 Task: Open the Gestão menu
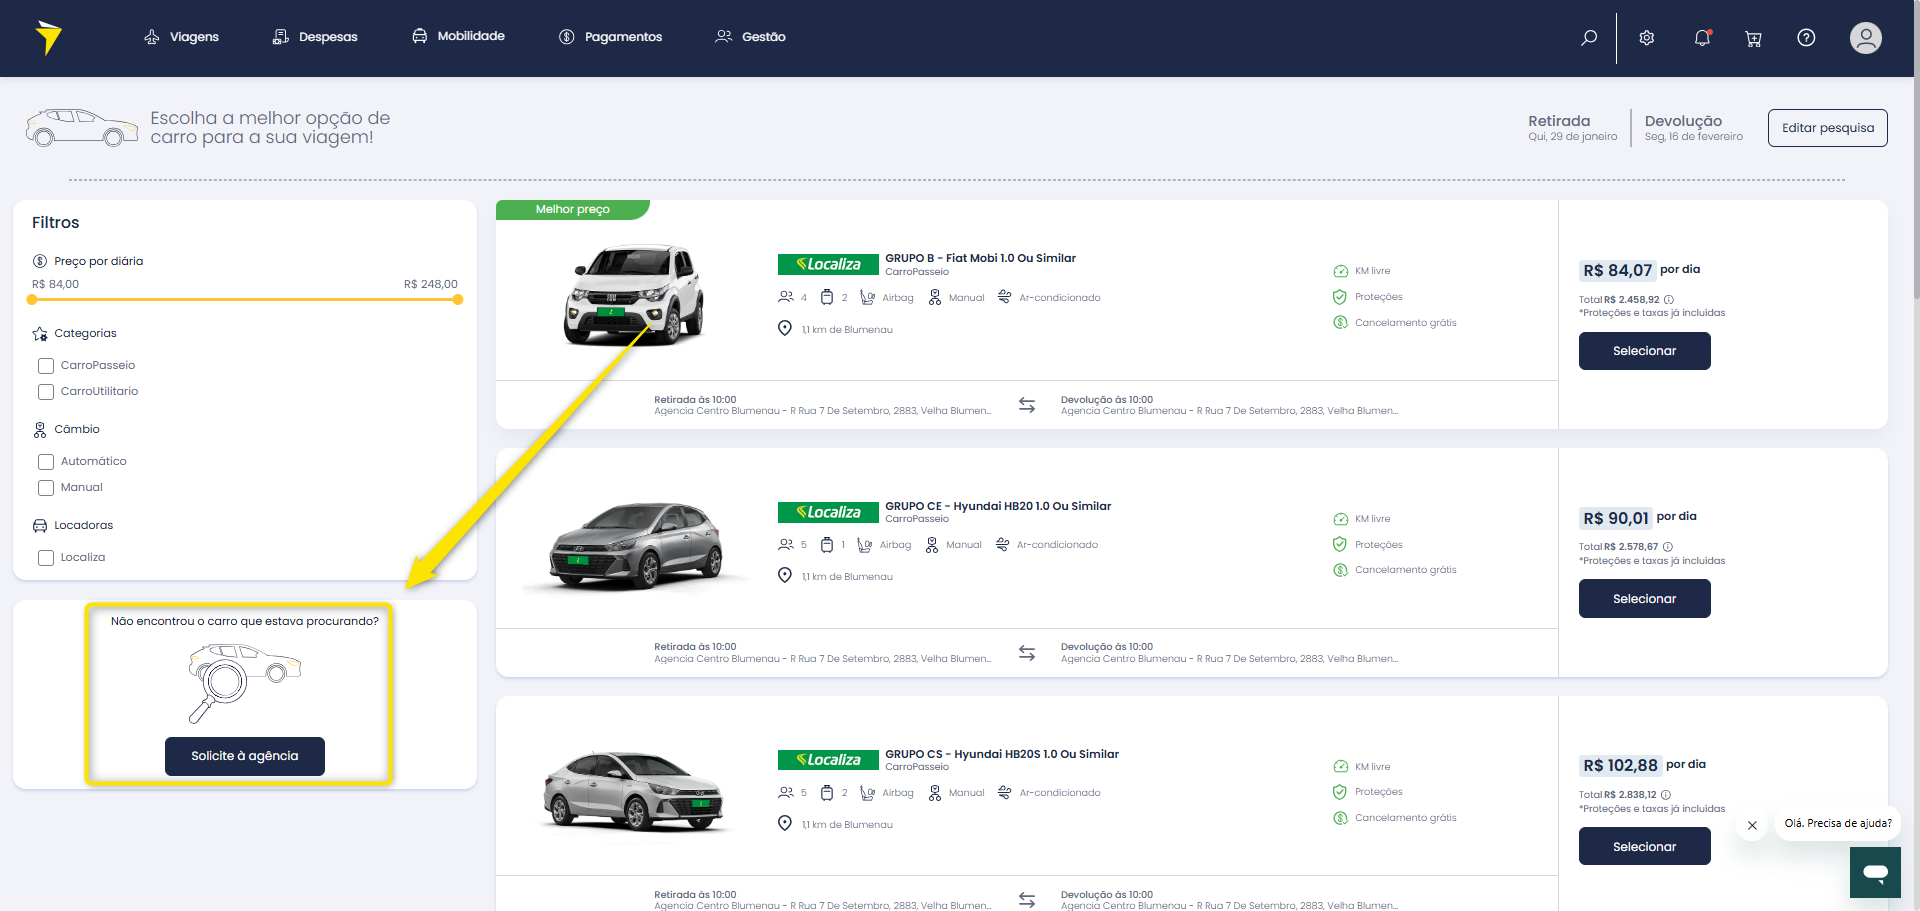(x=750, y=37)
